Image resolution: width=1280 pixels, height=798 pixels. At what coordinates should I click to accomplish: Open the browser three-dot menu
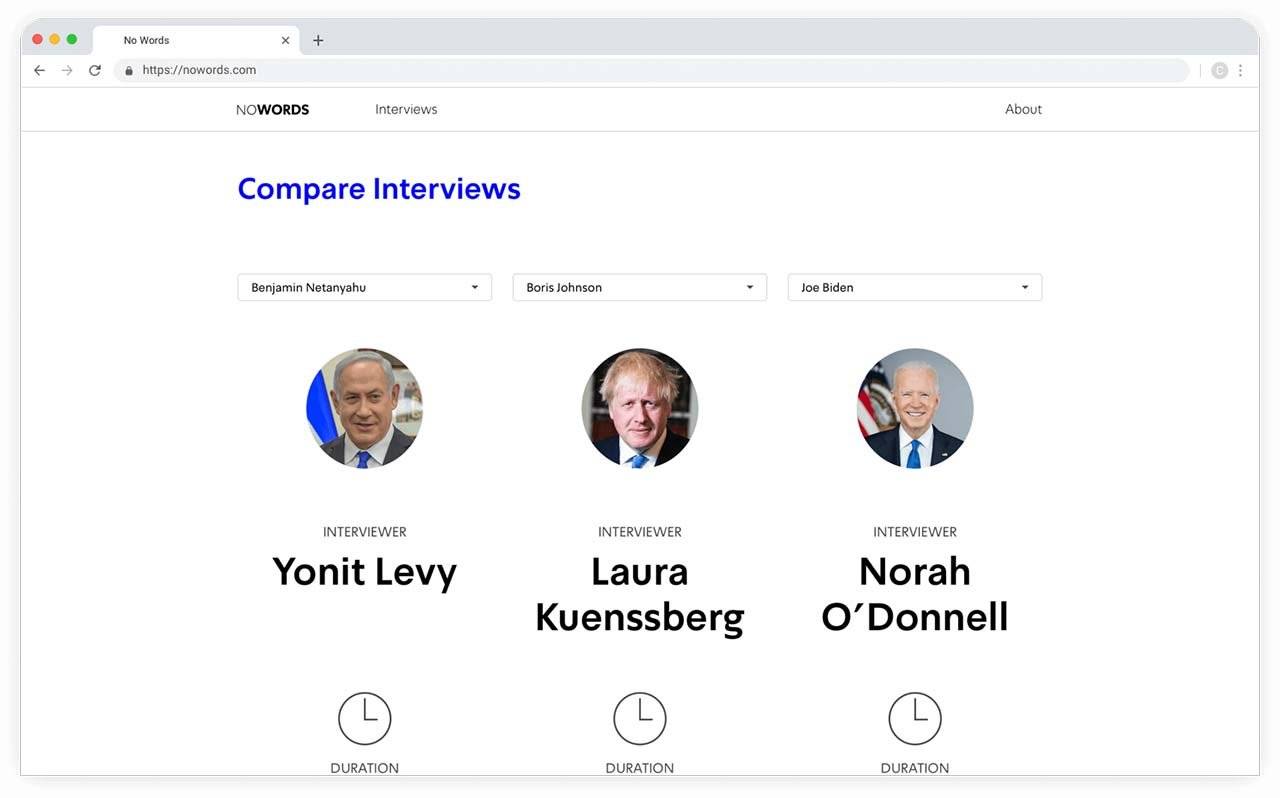[x=1241, y=70]
